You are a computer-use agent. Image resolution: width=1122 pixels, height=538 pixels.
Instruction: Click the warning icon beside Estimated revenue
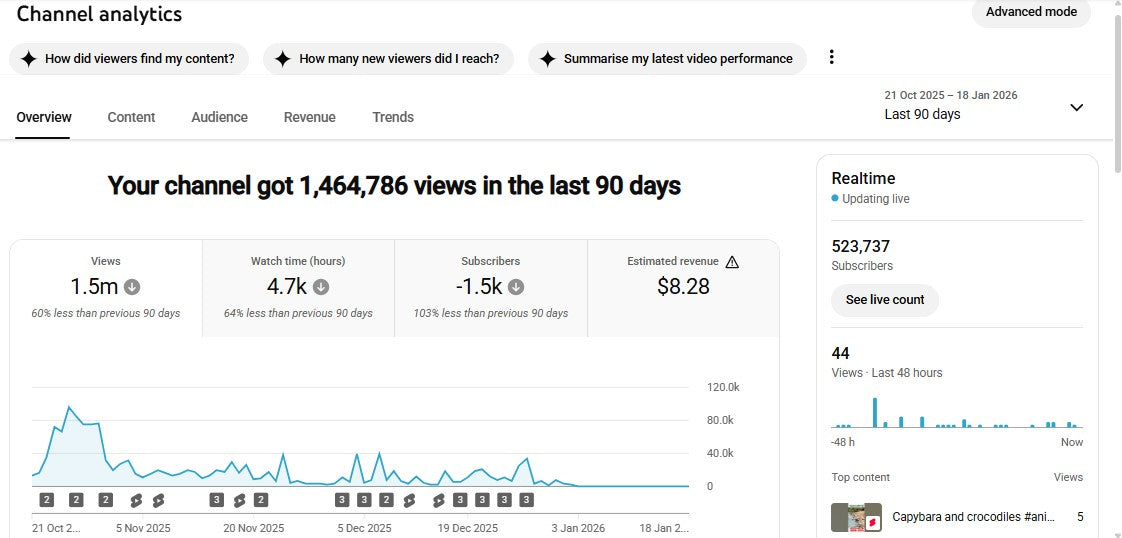click(732, 262)
